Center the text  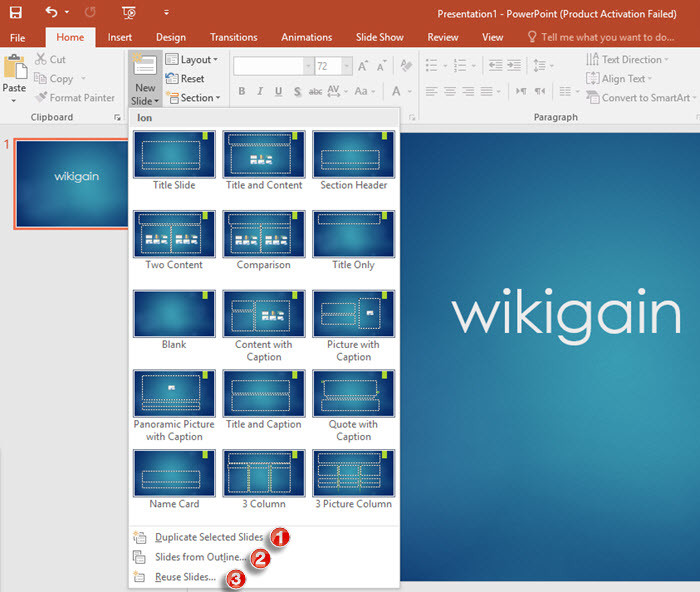tap(450, 92)
